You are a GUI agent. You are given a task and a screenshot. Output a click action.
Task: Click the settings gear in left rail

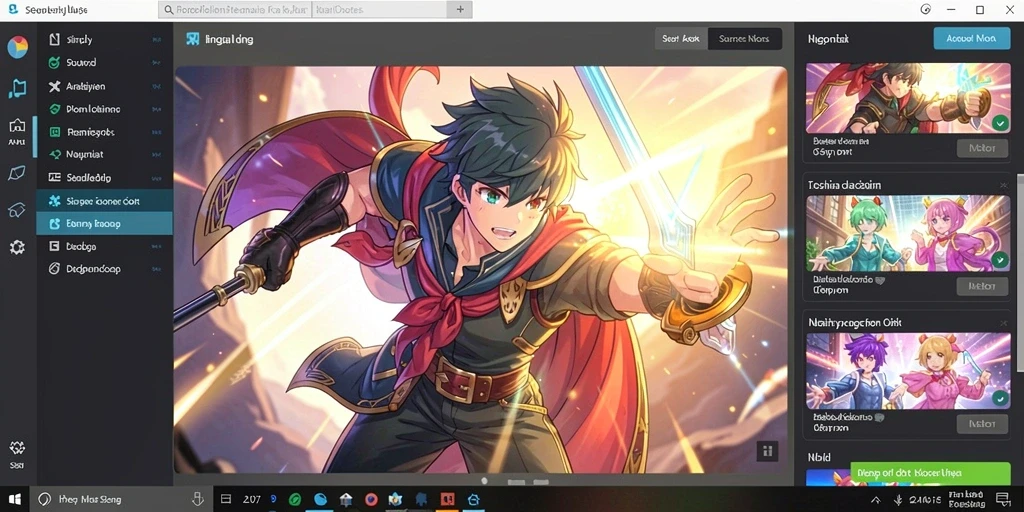(17, 248)
